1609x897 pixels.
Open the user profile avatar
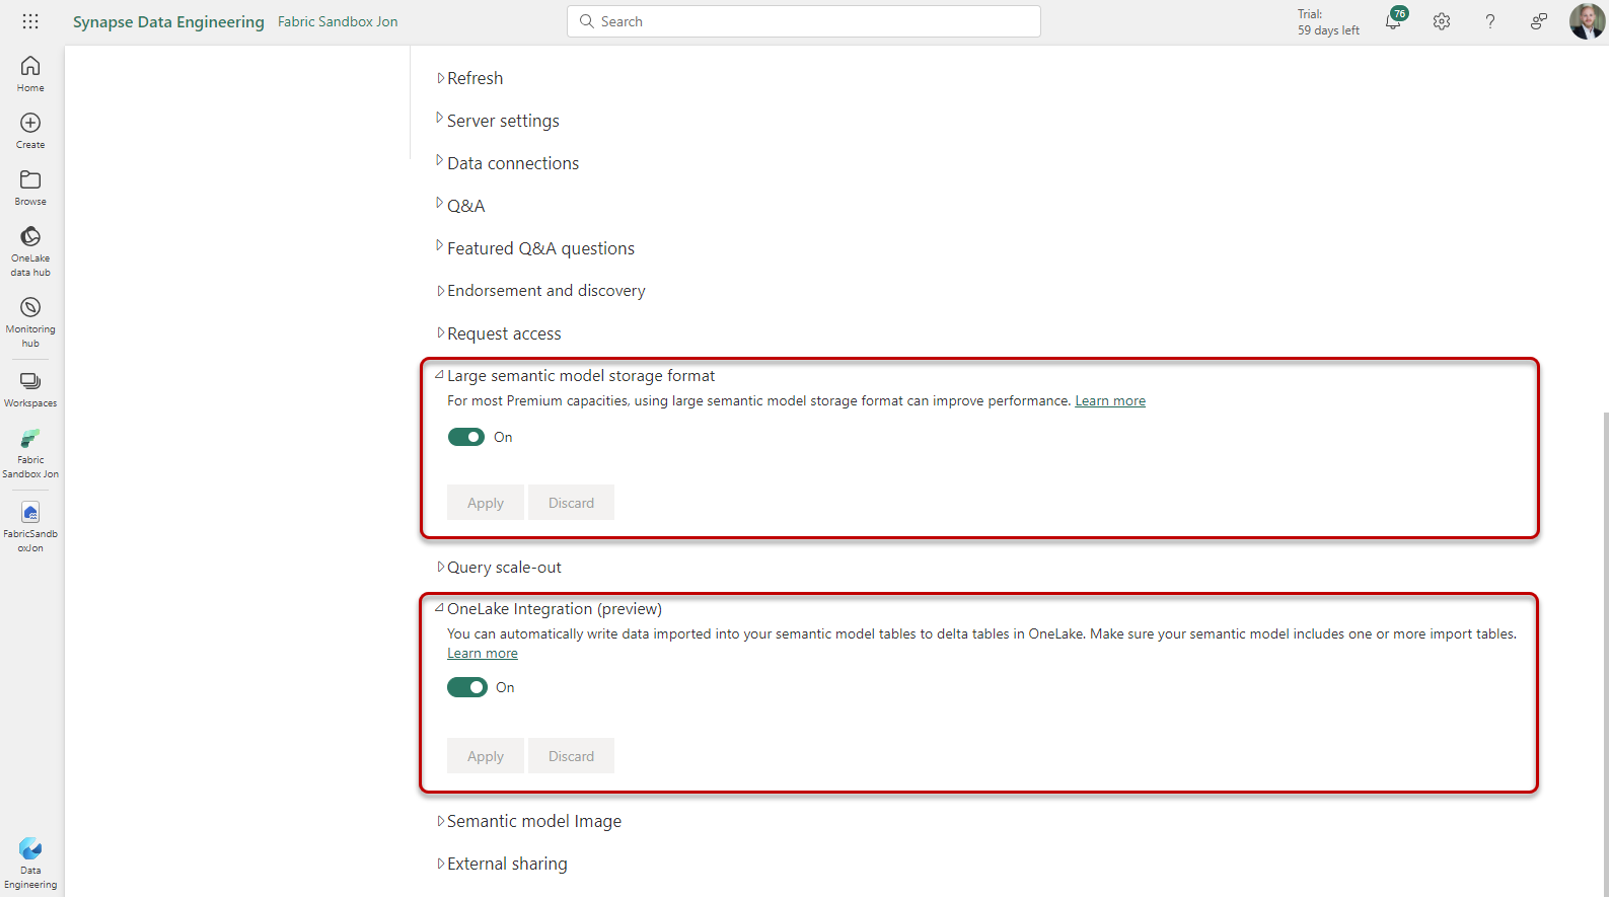point(1587,21)
